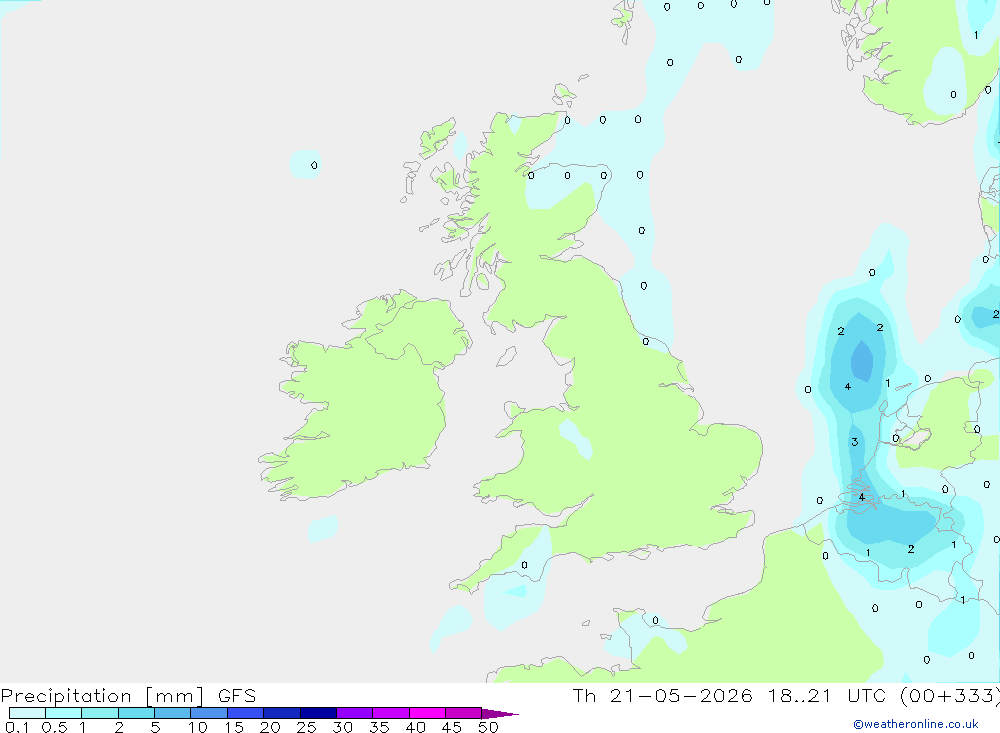Click the weatheronline.co.uk copyright link

(x=915, y=724)
